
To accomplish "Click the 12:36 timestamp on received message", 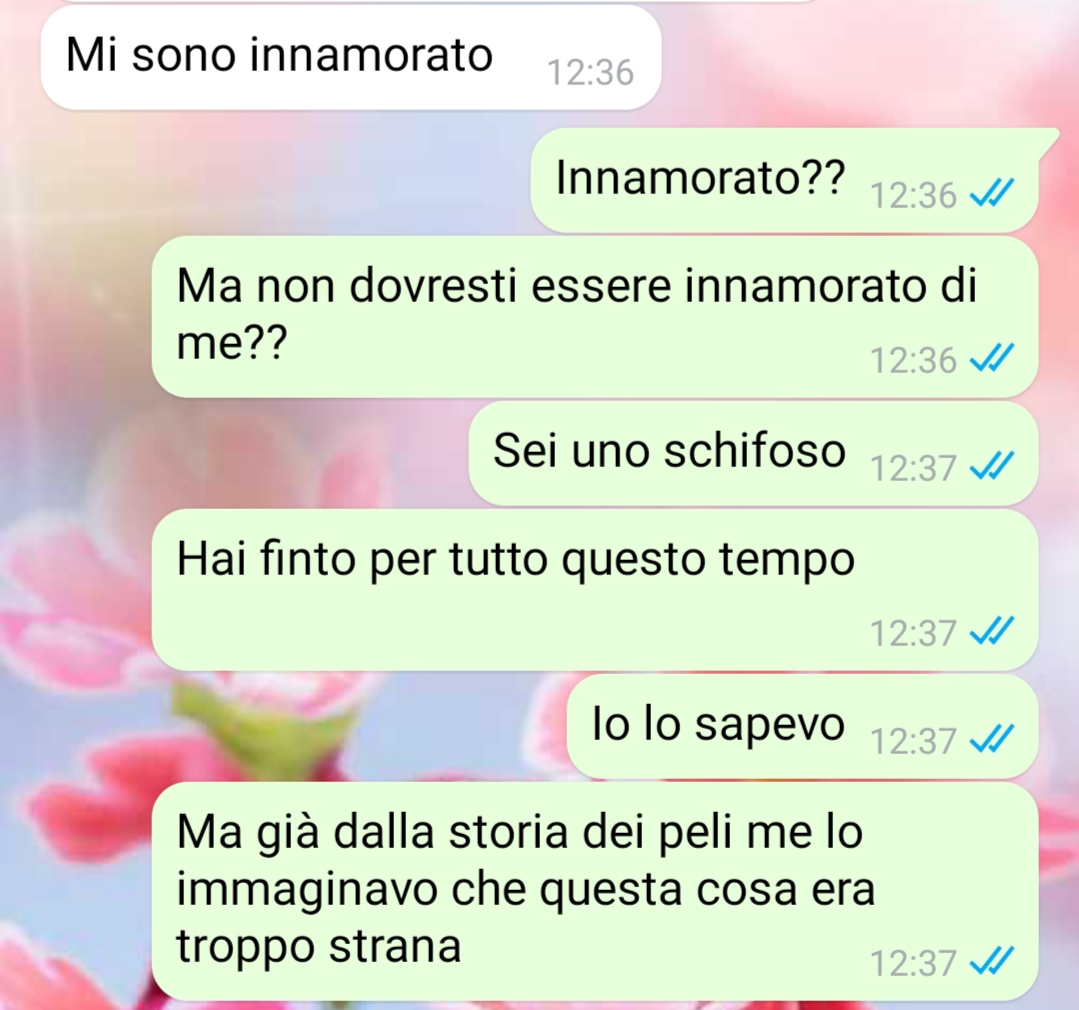I will [x=590, y=72].
